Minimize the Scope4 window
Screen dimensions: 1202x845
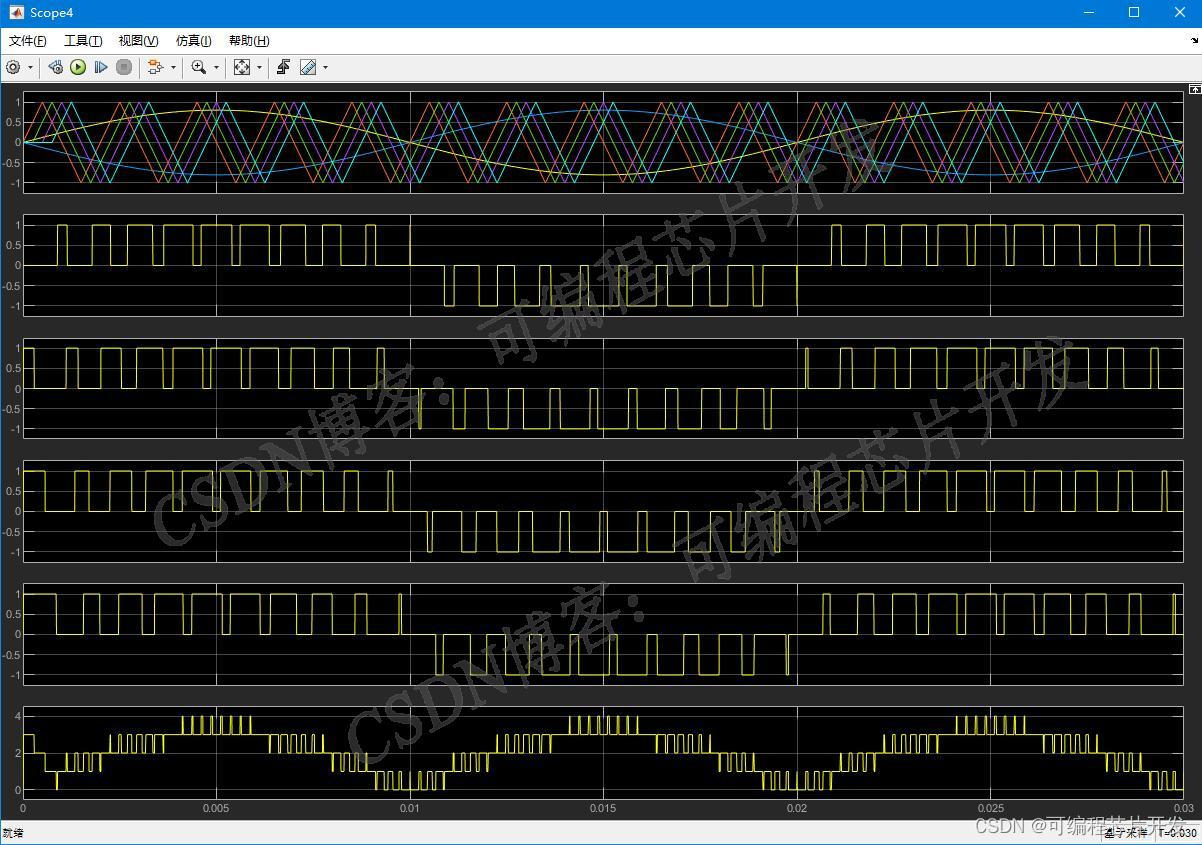1089,13
